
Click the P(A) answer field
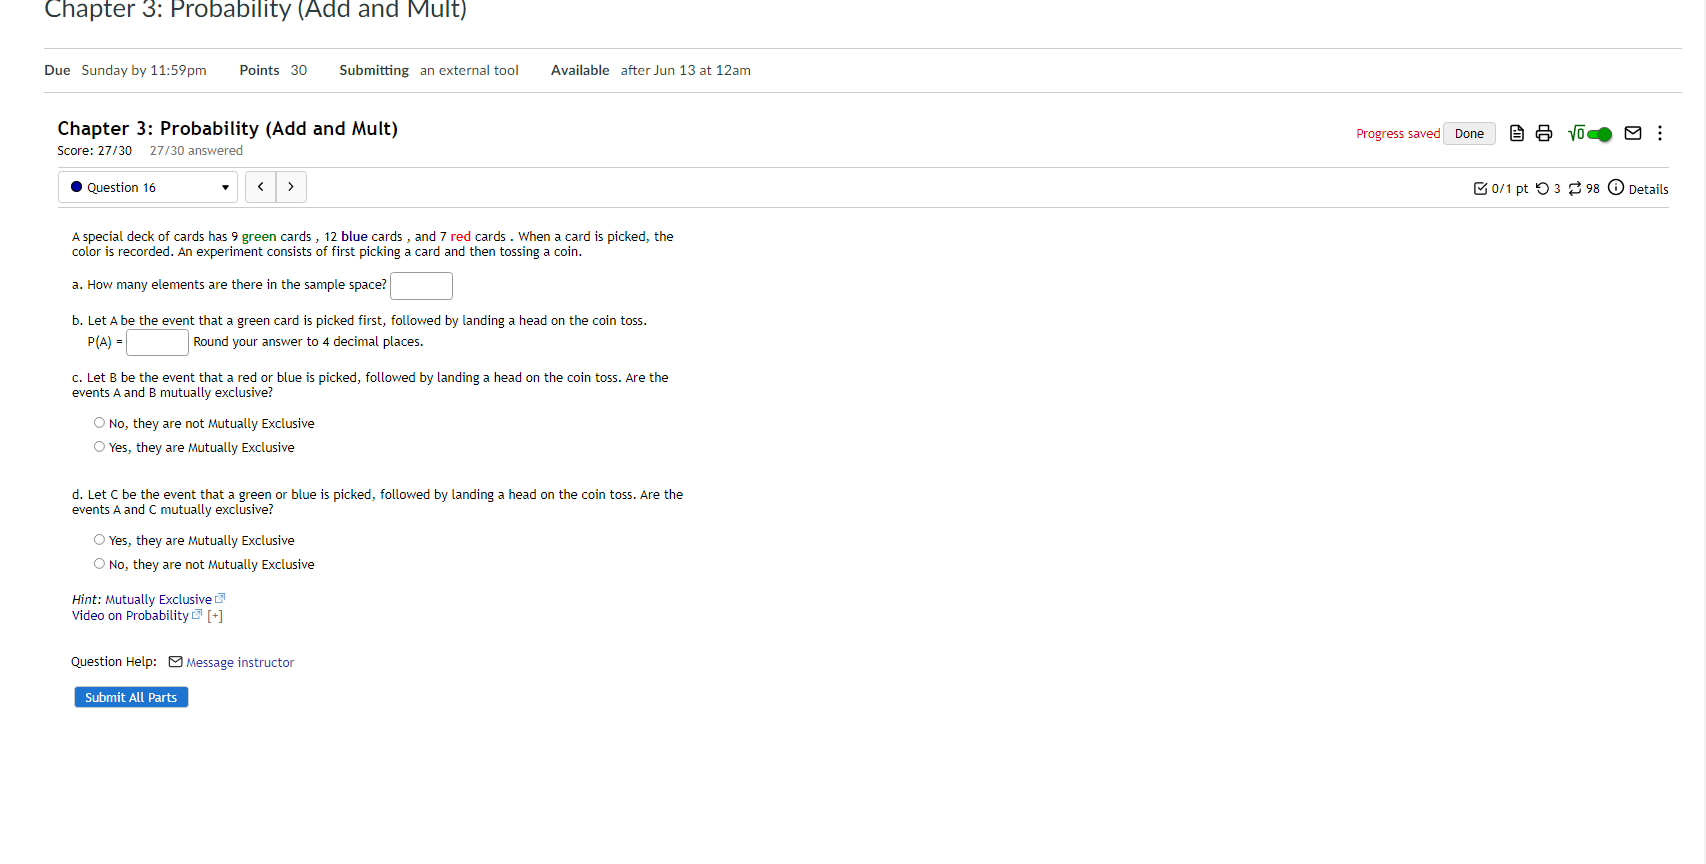pos(157,343)
